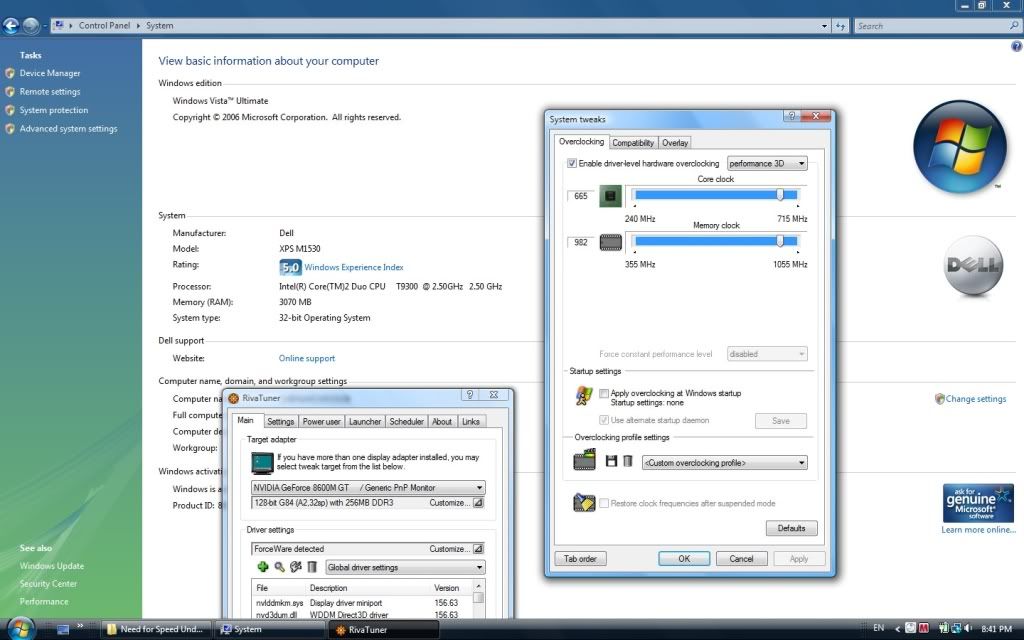Click the RivaTuner driver file list scrollbar
Viewport: 1024px width, 640px height.
(479, 600)
